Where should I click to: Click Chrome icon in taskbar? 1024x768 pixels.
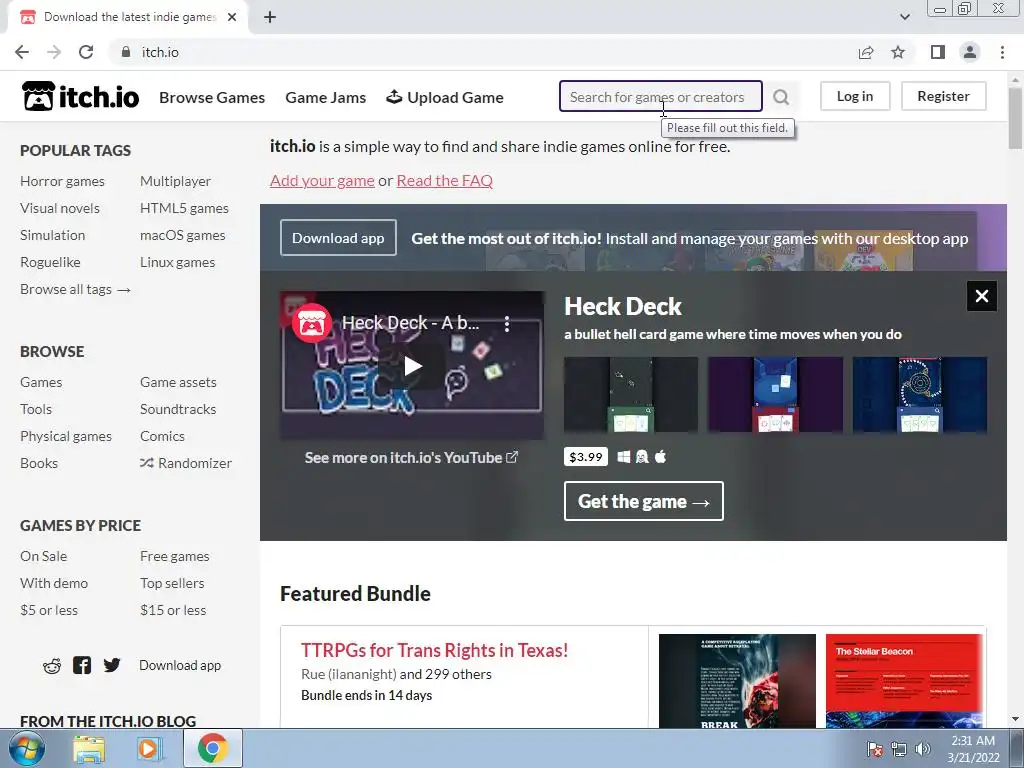[213, 748]
